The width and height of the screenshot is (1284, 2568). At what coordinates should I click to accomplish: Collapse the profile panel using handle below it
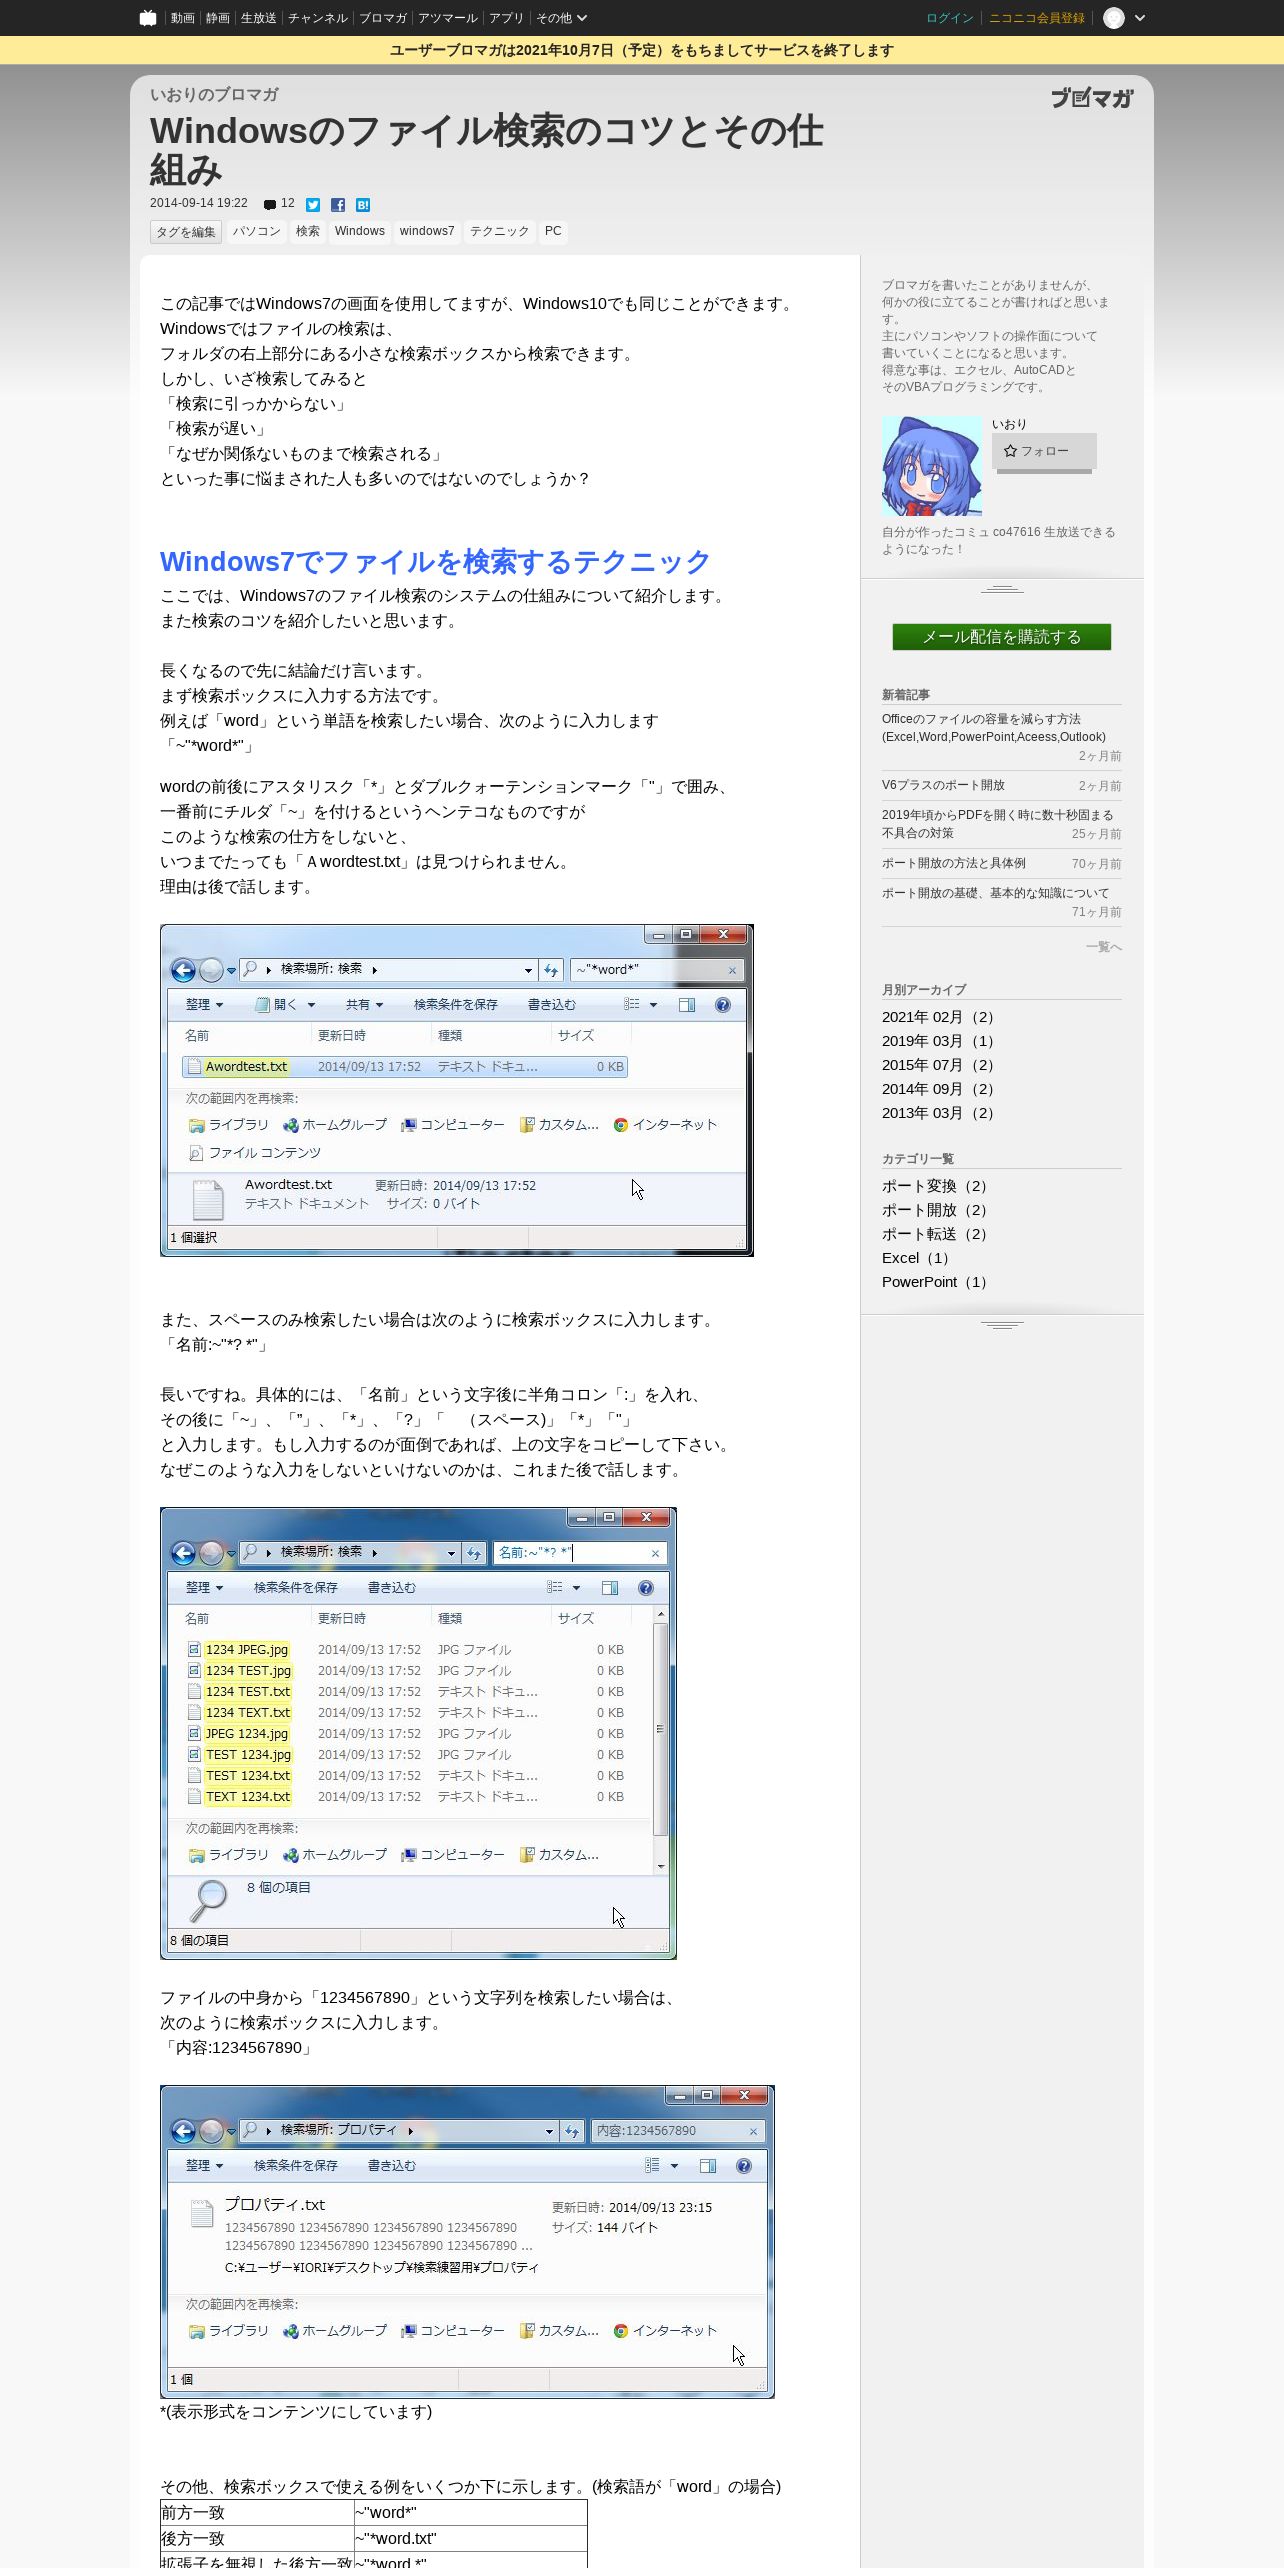pos(1002,589)
